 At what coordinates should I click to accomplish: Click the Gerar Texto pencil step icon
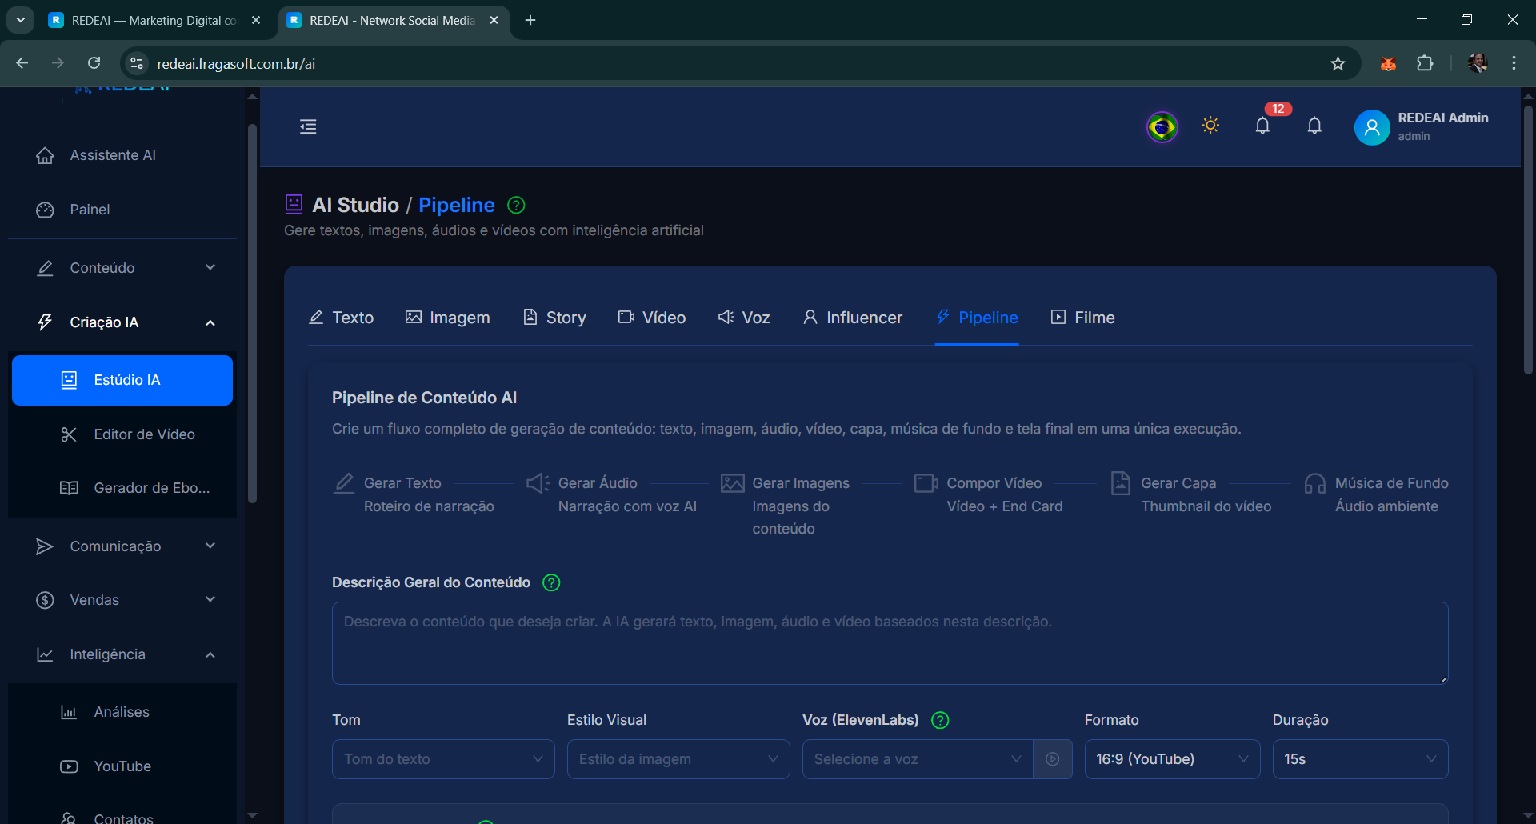(x=344, y=484)
